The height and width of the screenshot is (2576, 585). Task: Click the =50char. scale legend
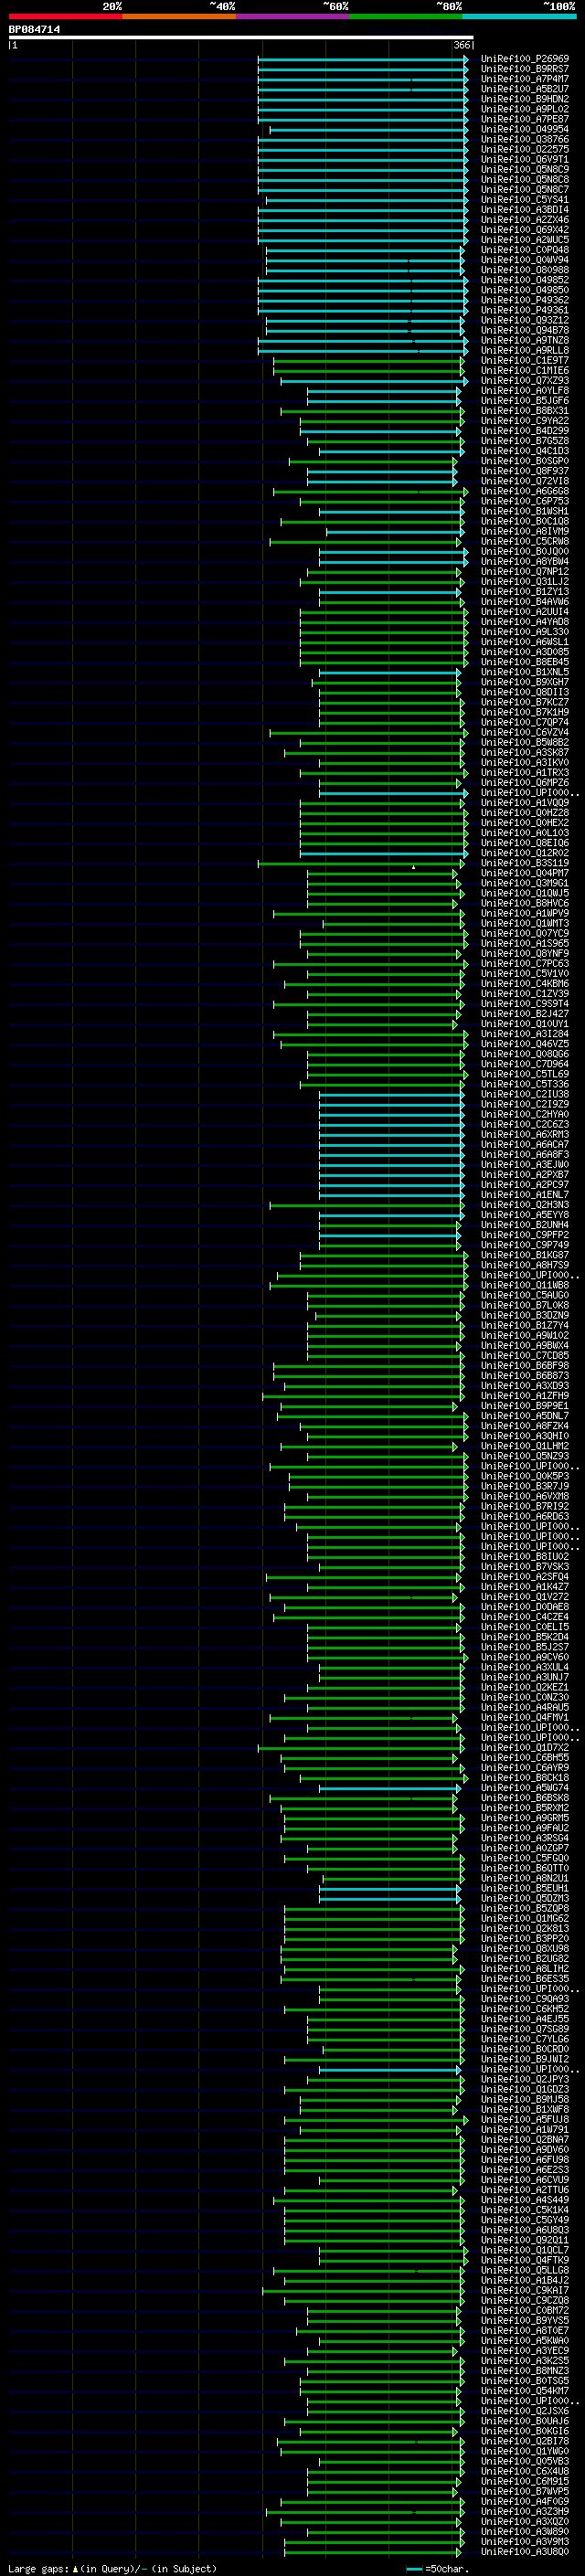(438, 2569)
